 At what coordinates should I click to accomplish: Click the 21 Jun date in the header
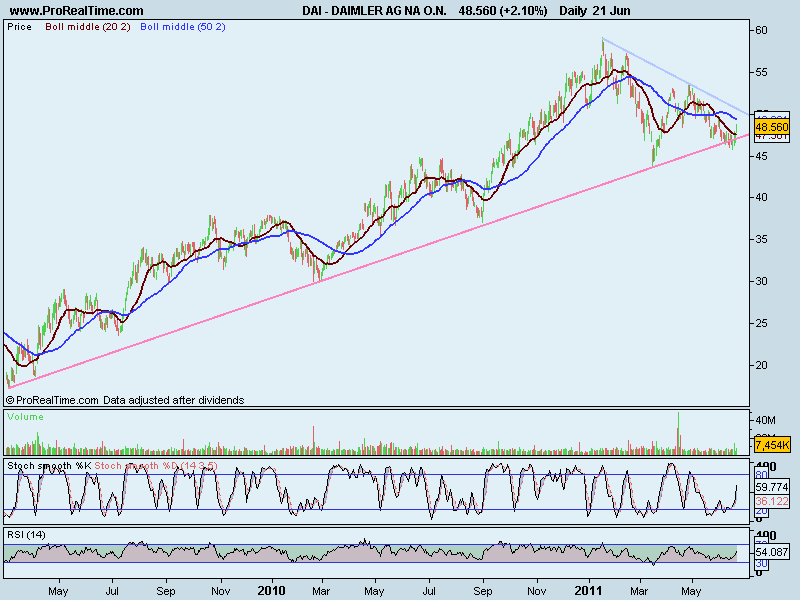coord(611,11)
